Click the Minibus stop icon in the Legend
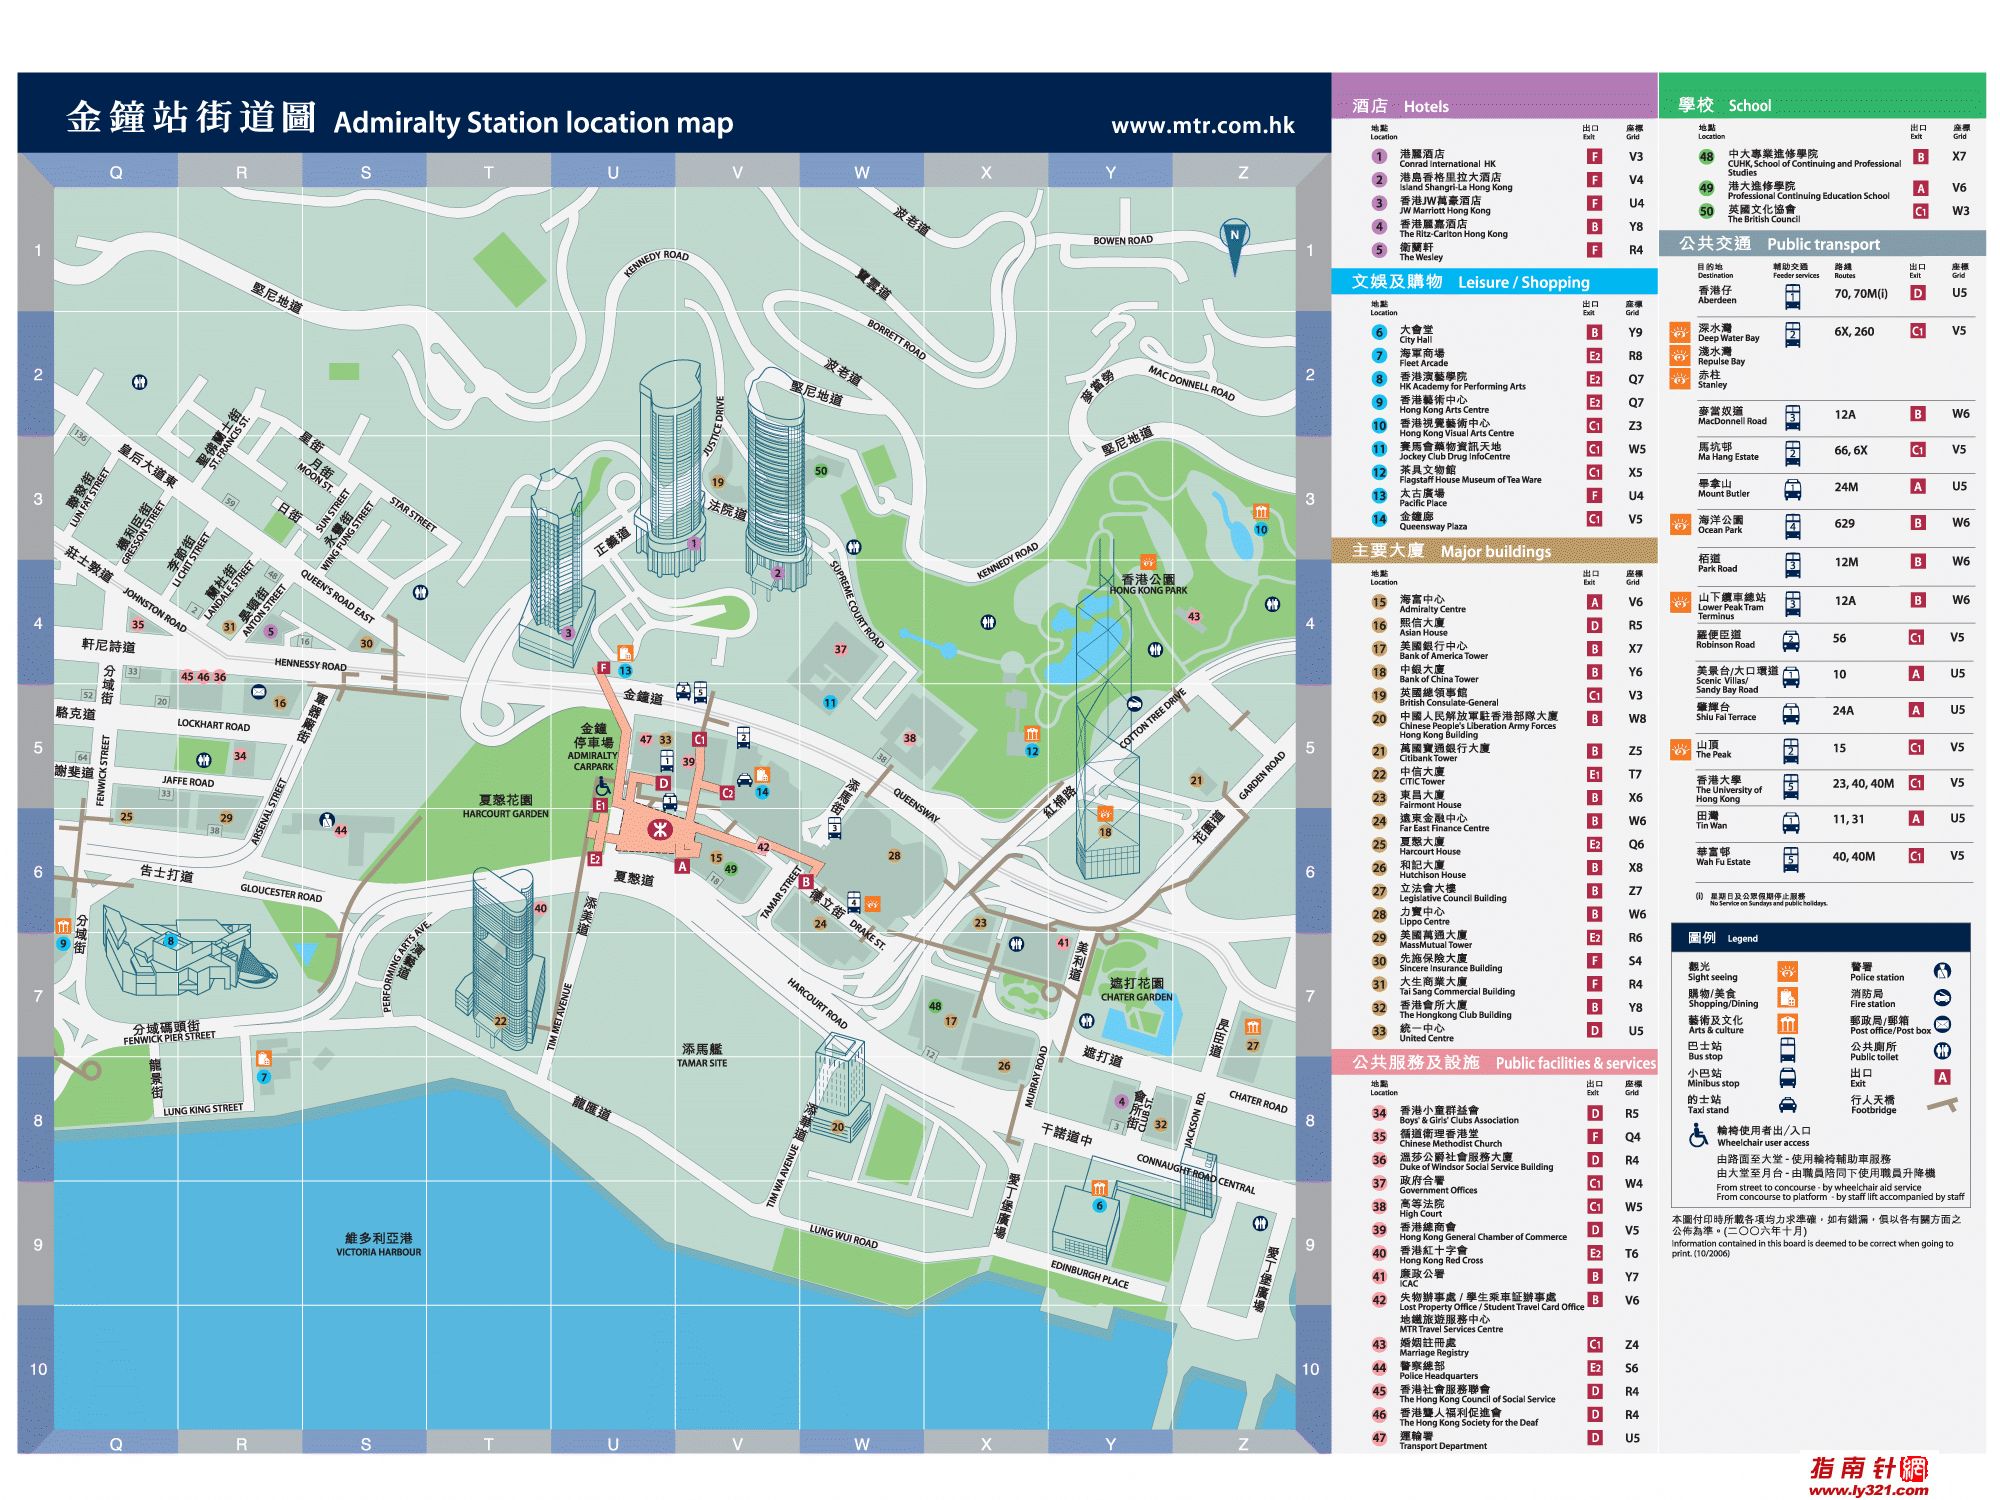 pos(1787,1077)
